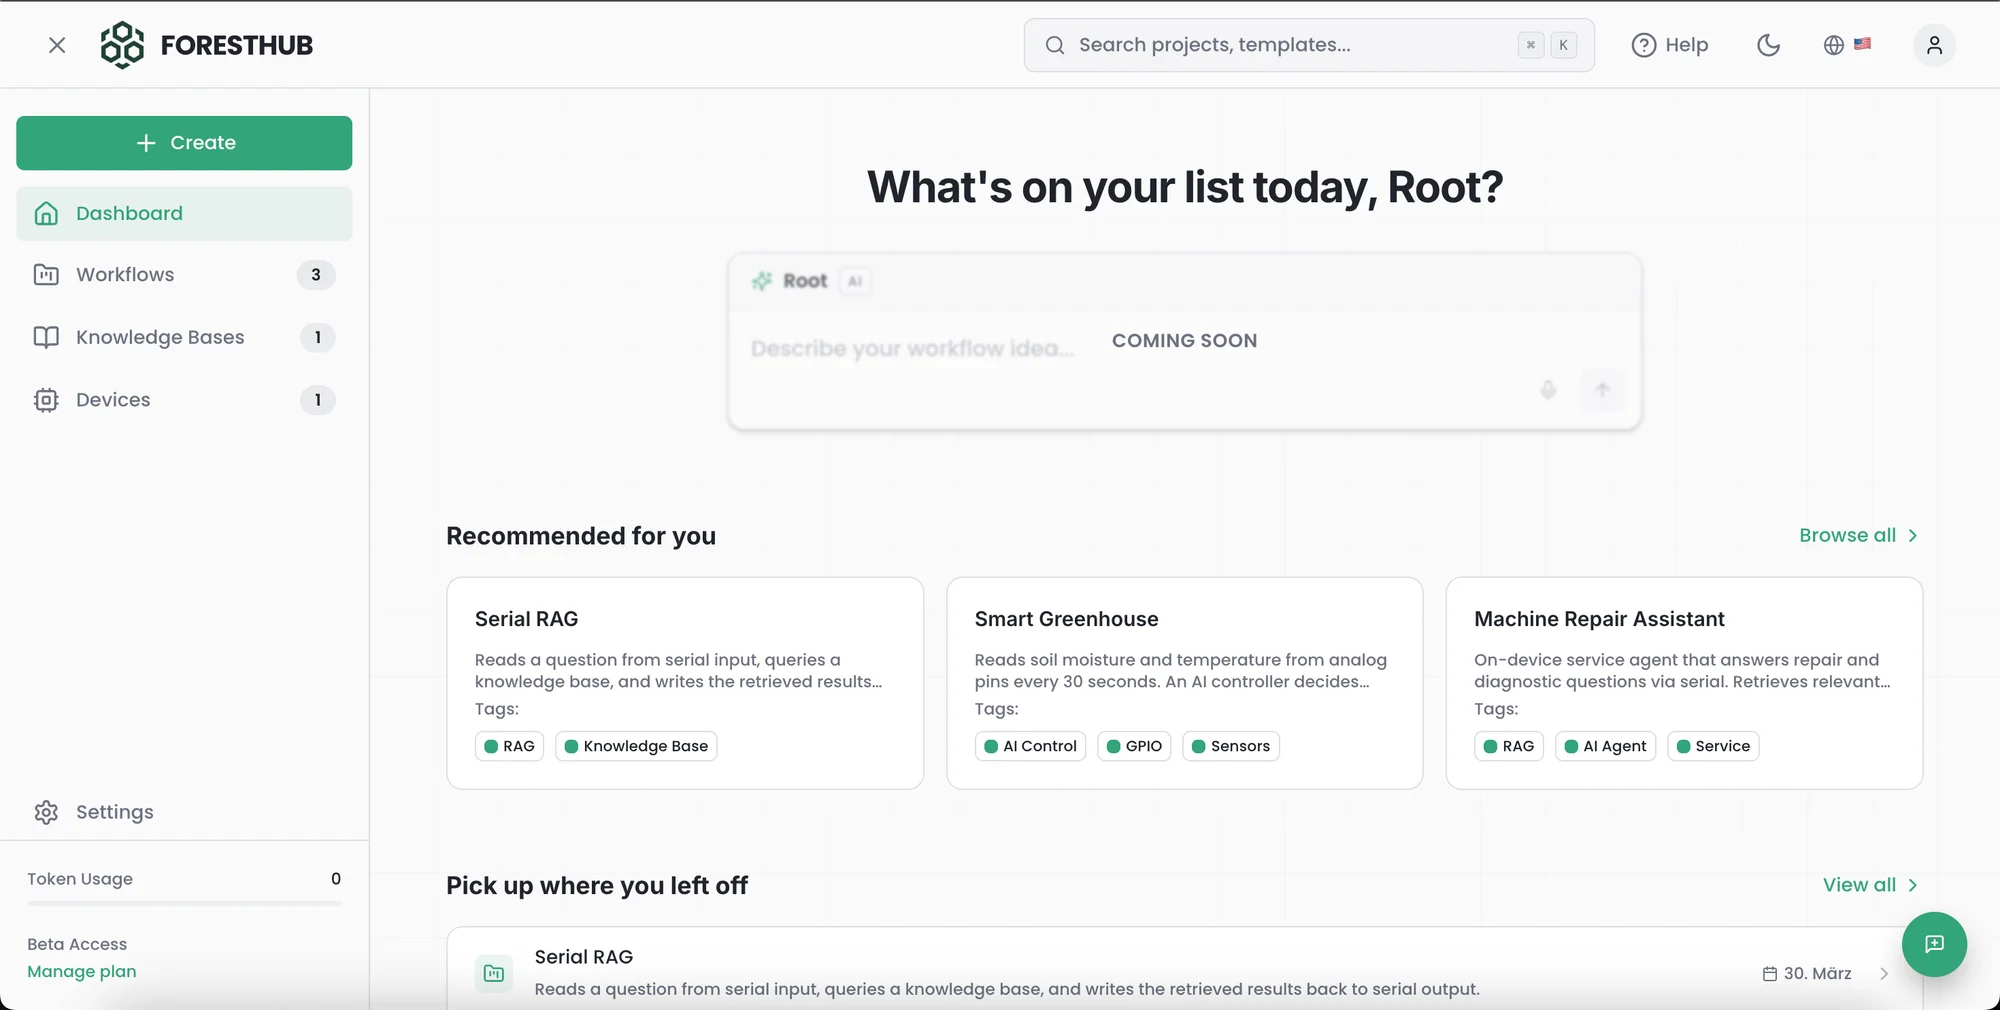The height and width of the screenshot is (1010, 2000).
Task: Open Help from the top bar
Action: click(1670, 45)
